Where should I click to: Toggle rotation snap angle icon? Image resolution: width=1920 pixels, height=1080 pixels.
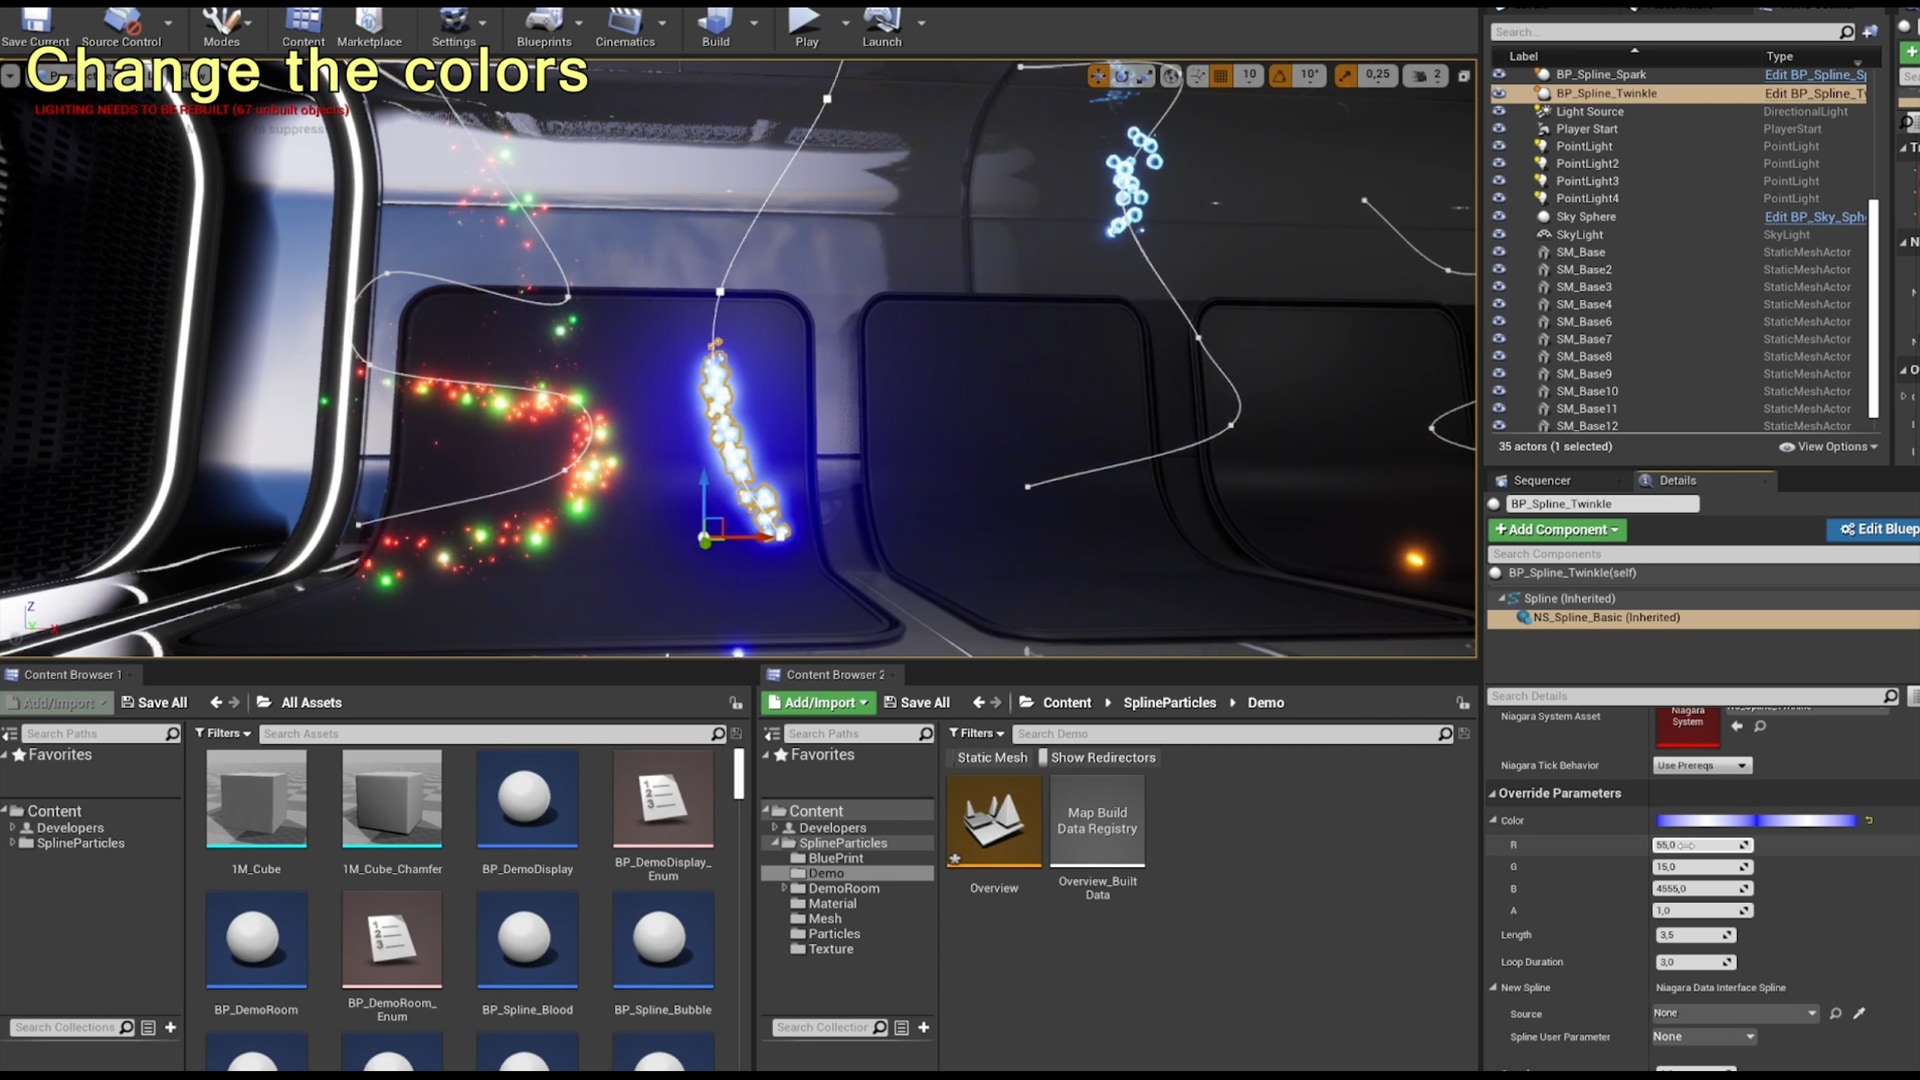tap(1280, 76)
